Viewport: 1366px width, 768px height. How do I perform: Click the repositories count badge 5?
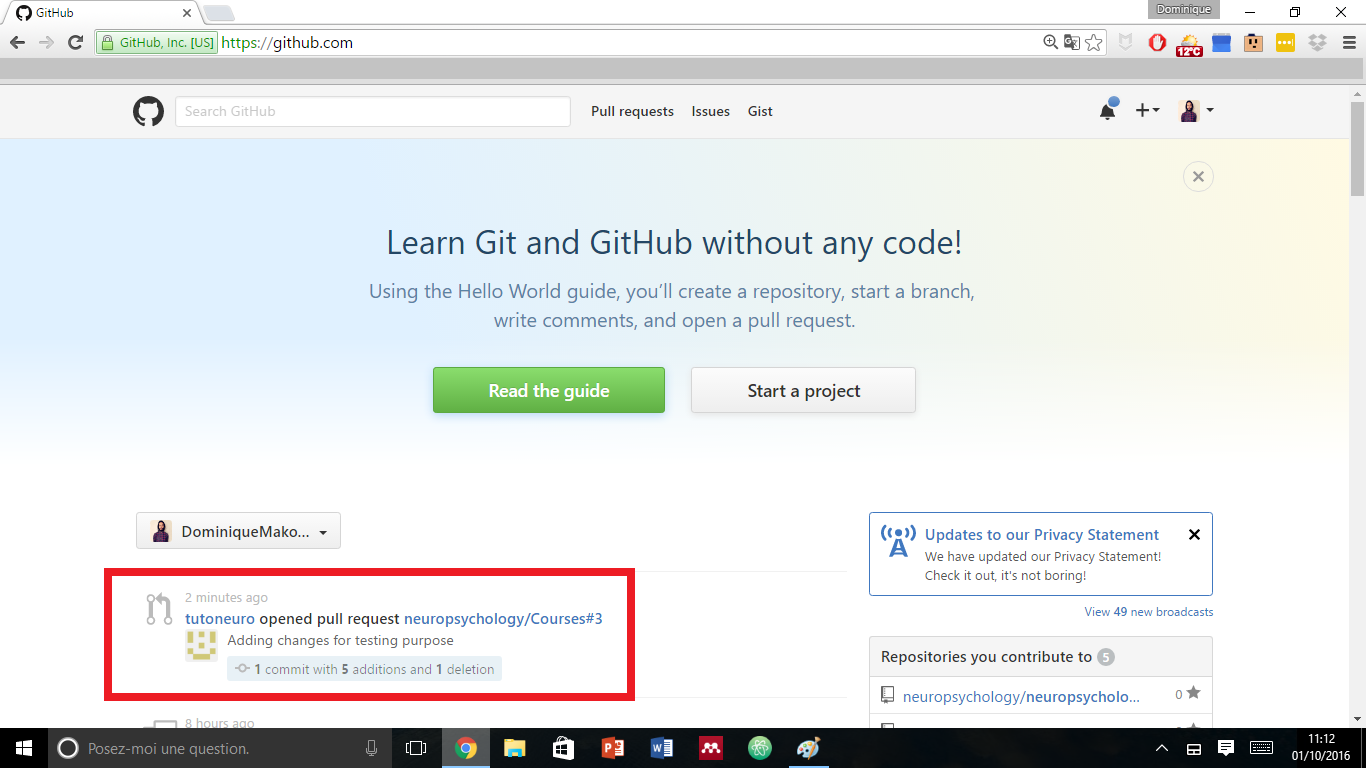1105,657
